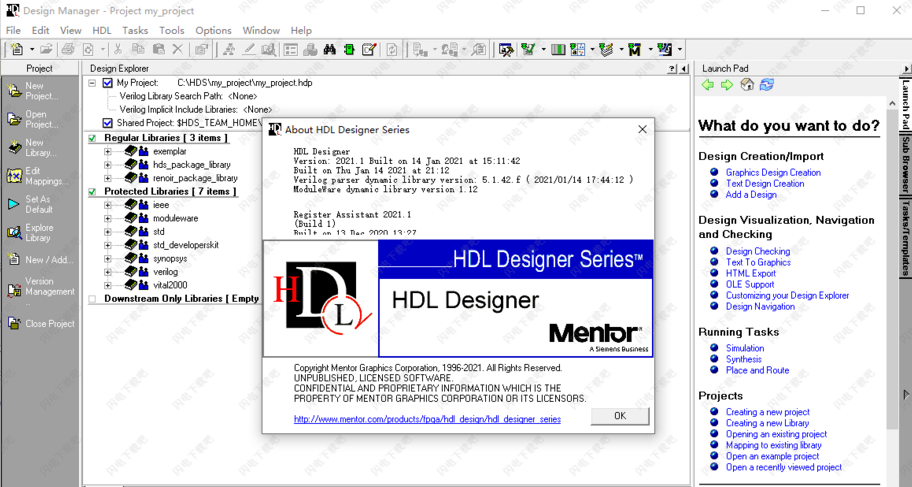
Task: Click New / Add in the sidebar
Action: [40, 260]
